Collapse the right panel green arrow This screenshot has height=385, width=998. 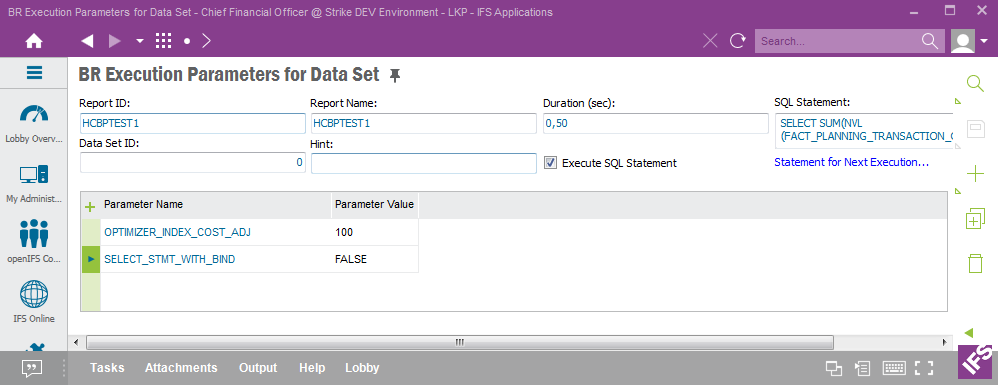coord(969,333)
